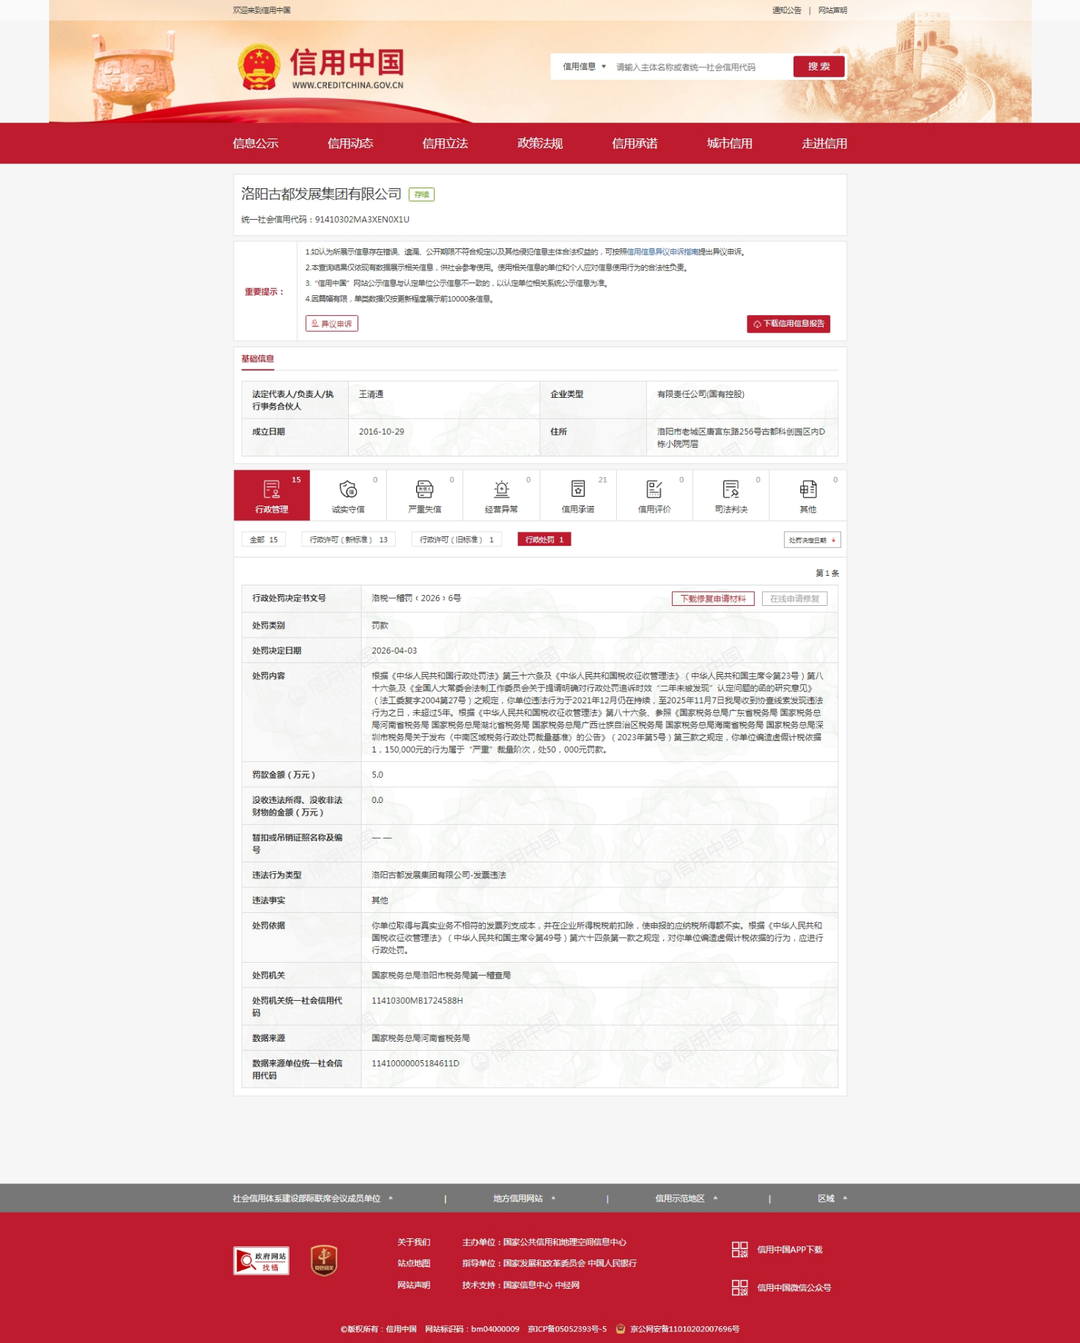
Task: Show 全部 15 records
Action: tap(264, 540)
